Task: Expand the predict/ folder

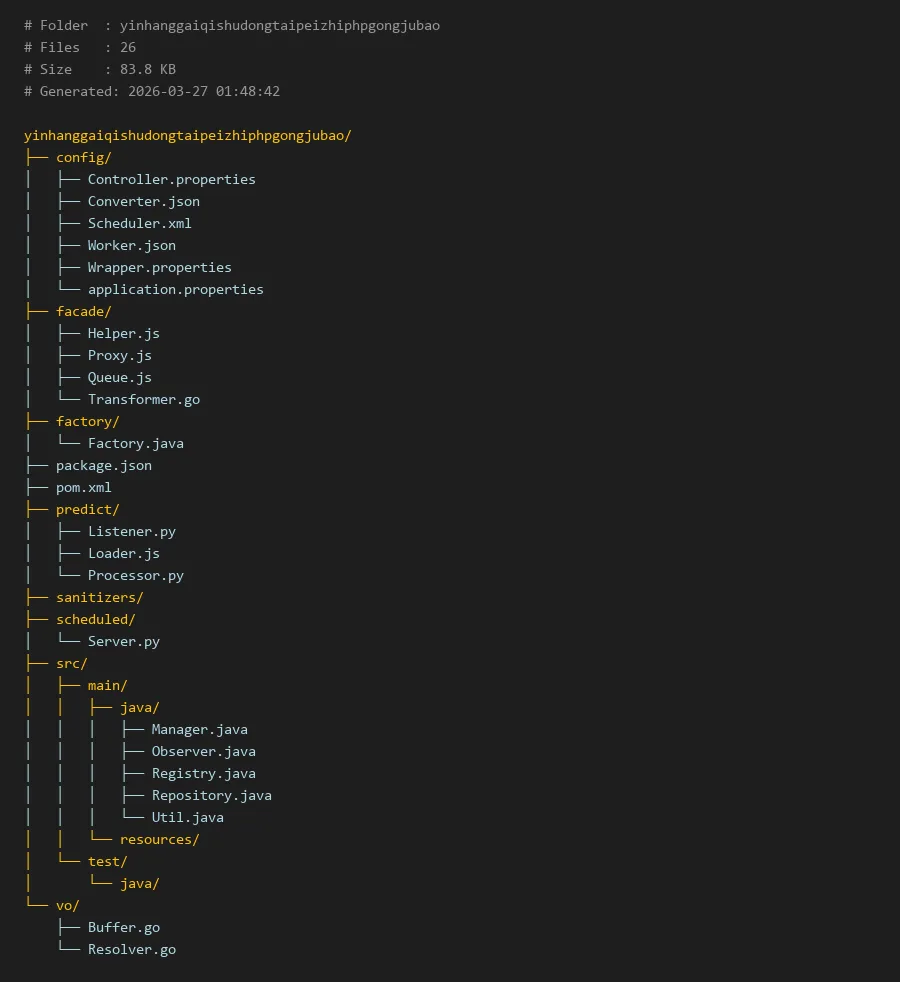Action: tap(87, 510)
